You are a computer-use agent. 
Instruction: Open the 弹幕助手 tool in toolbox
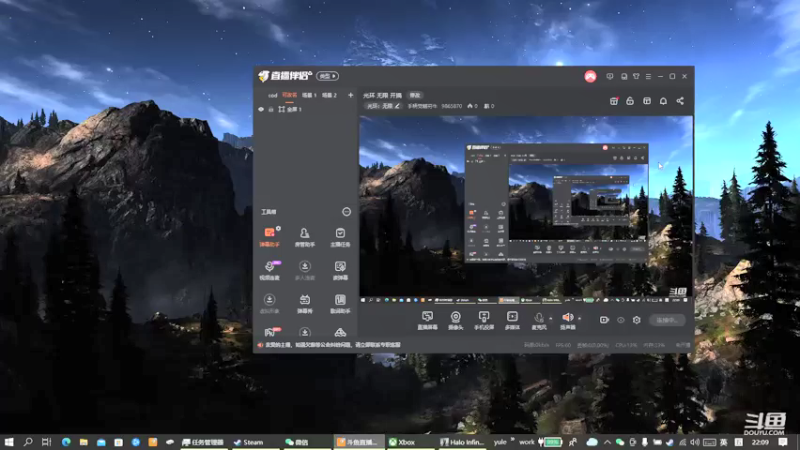[269, 237]
